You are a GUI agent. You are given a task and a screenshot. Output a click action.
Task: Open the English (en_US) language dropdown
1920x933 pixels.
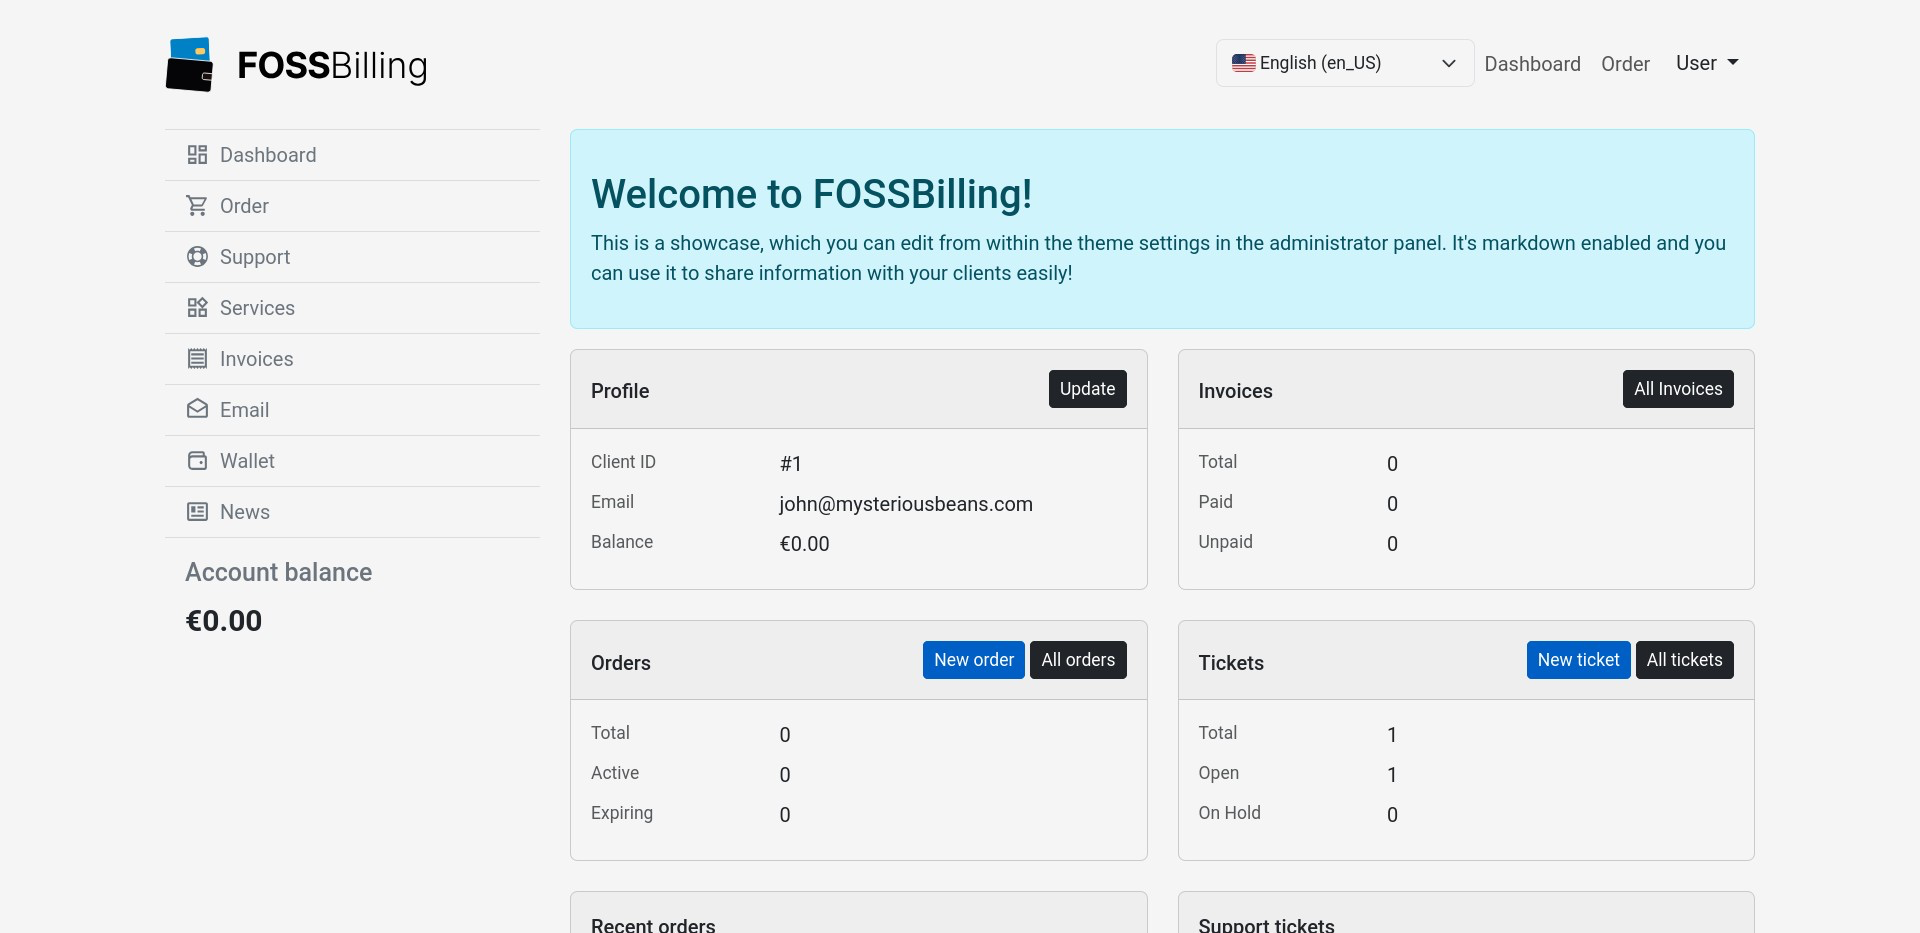1345,63
